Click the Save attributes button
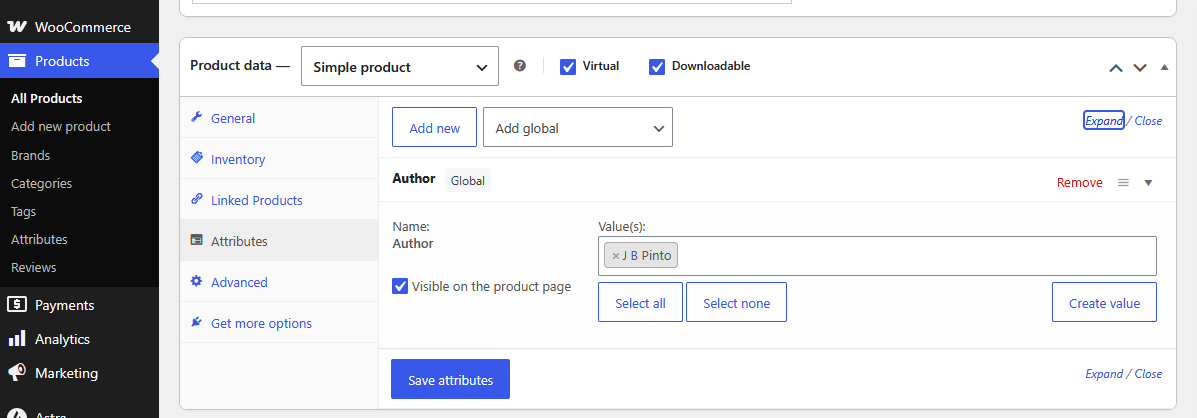 (450, 379)
